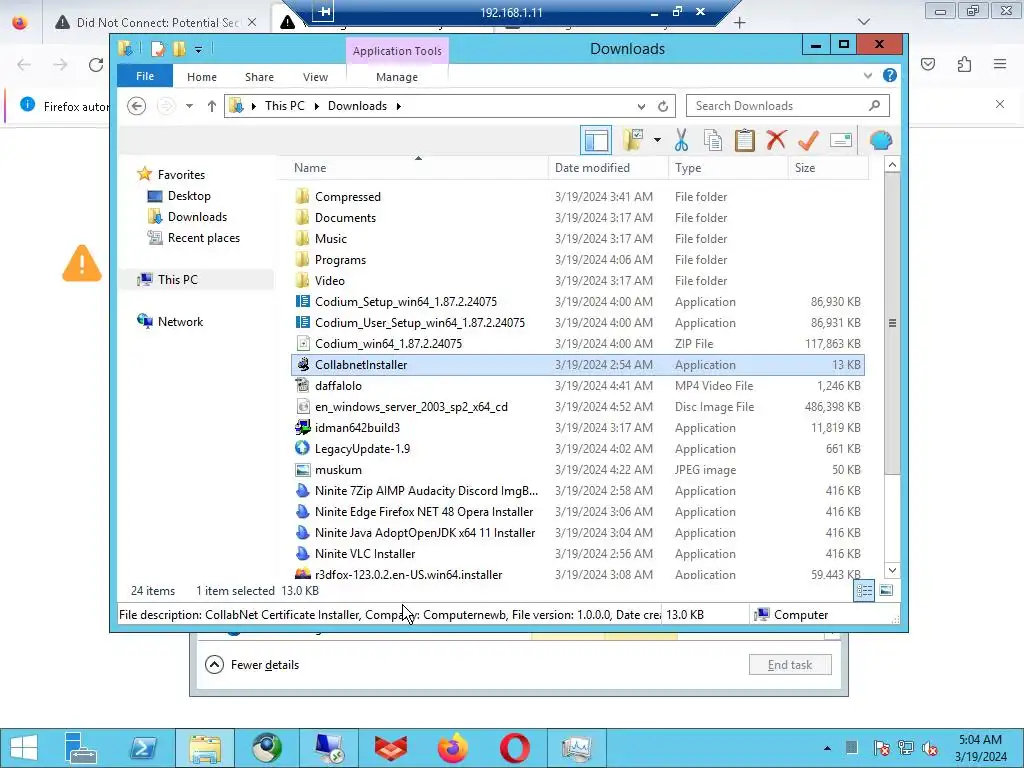Open the folder options dropdown arrow
The image size is (1024, 768).
(x=657, y=140)
